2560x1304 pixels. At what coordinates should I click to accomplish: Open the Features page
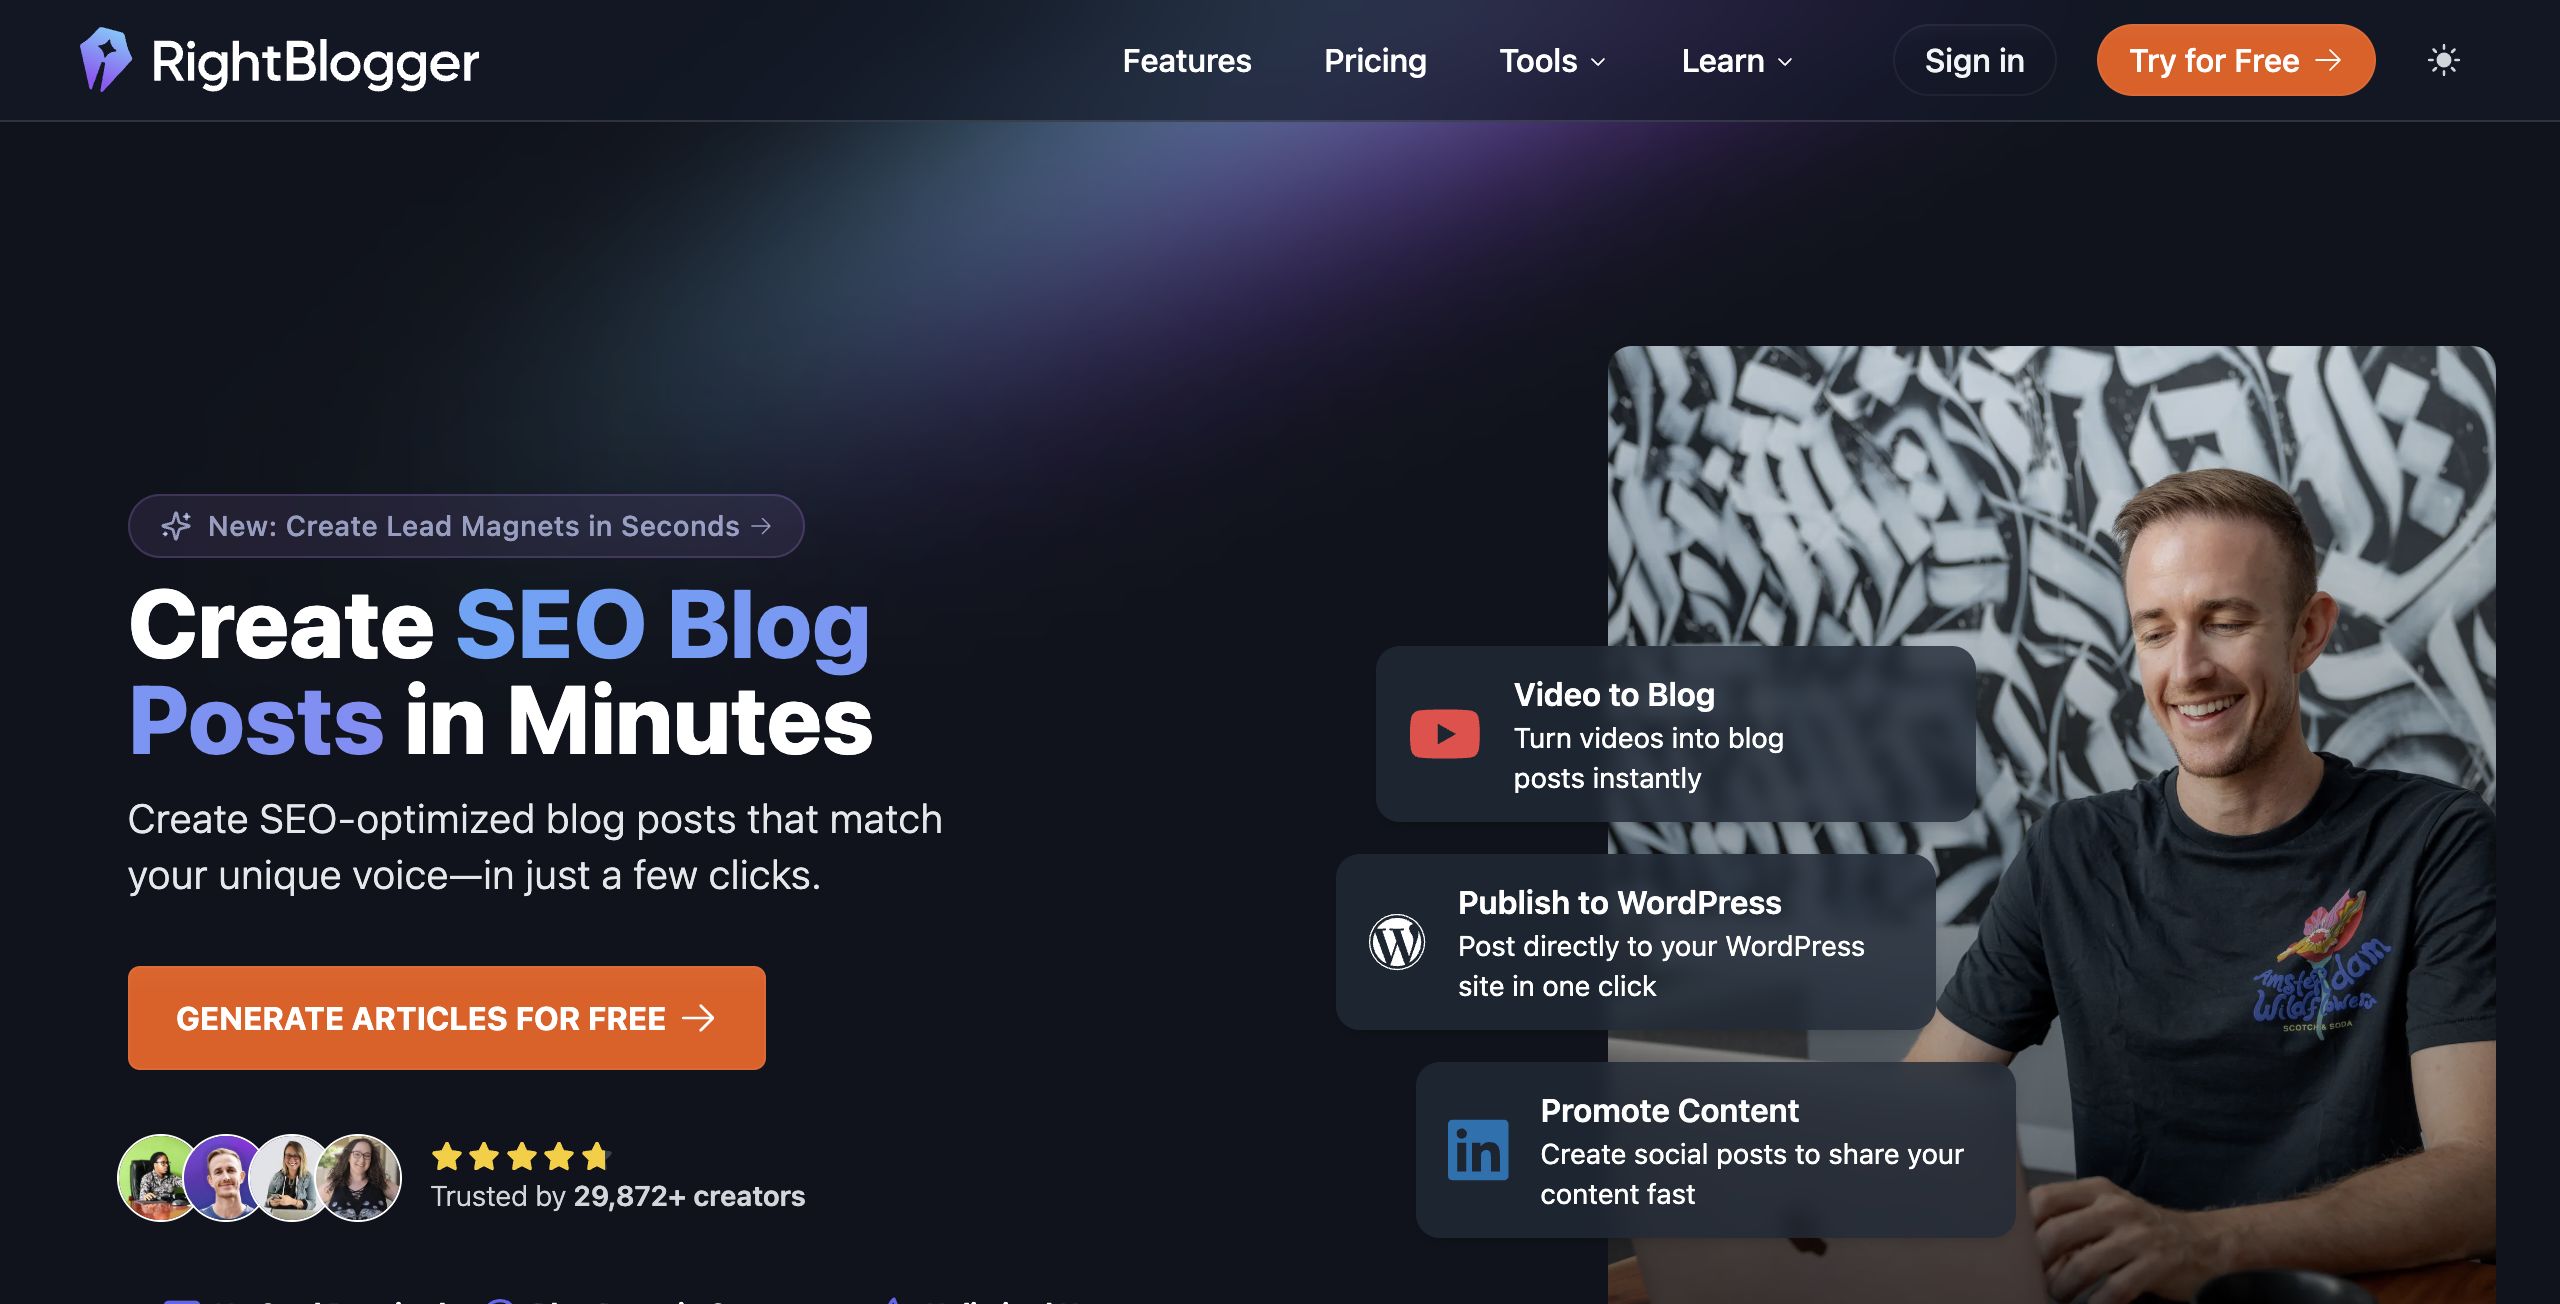tap(1187, 61)
